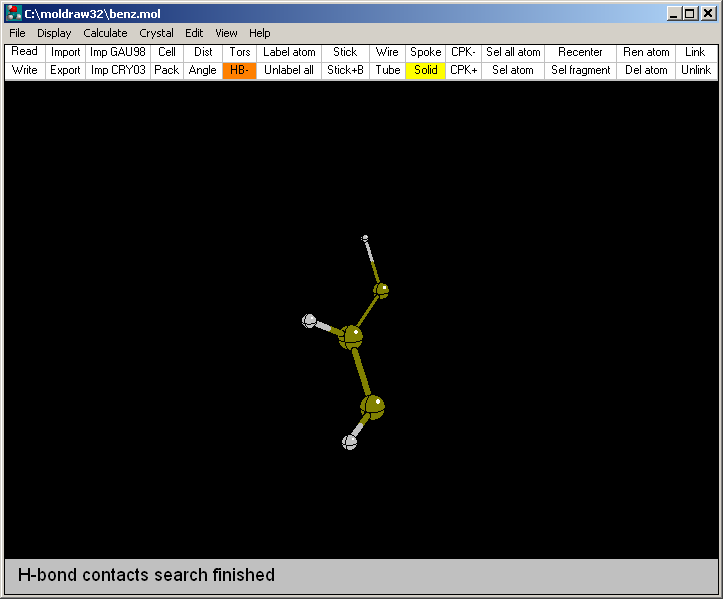Click the CPK- button

[463, 52]
